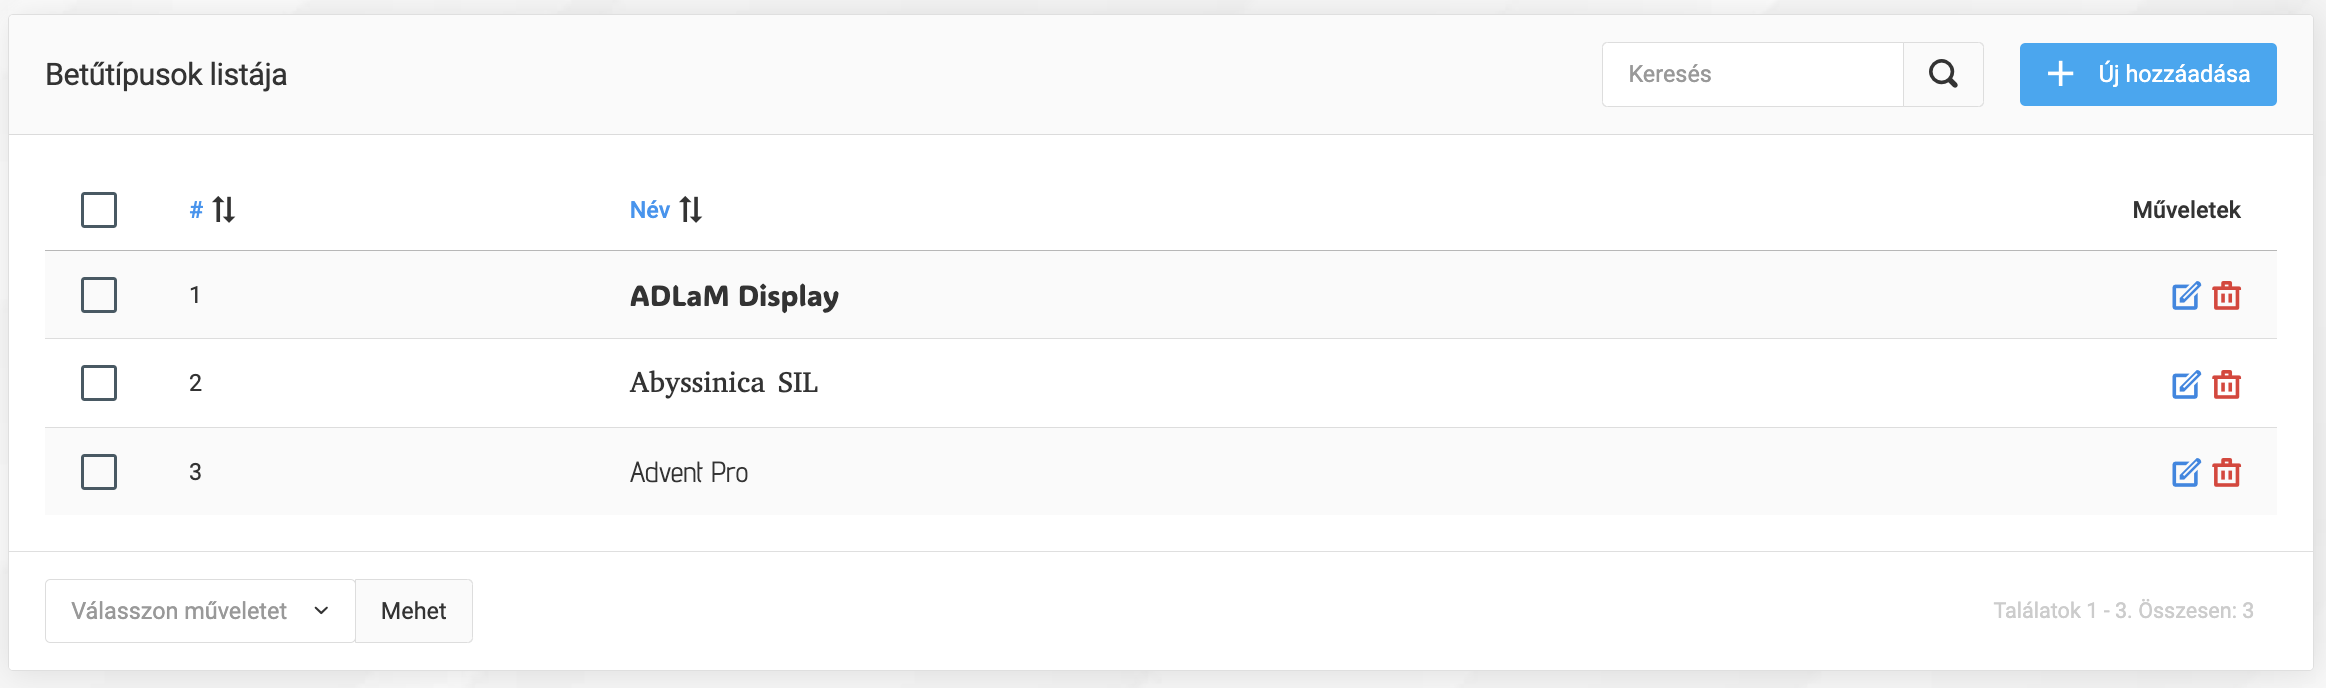This screenshot has height=688, width=2326.
Task: Focus the Keresés search field
Action: 1752,74
